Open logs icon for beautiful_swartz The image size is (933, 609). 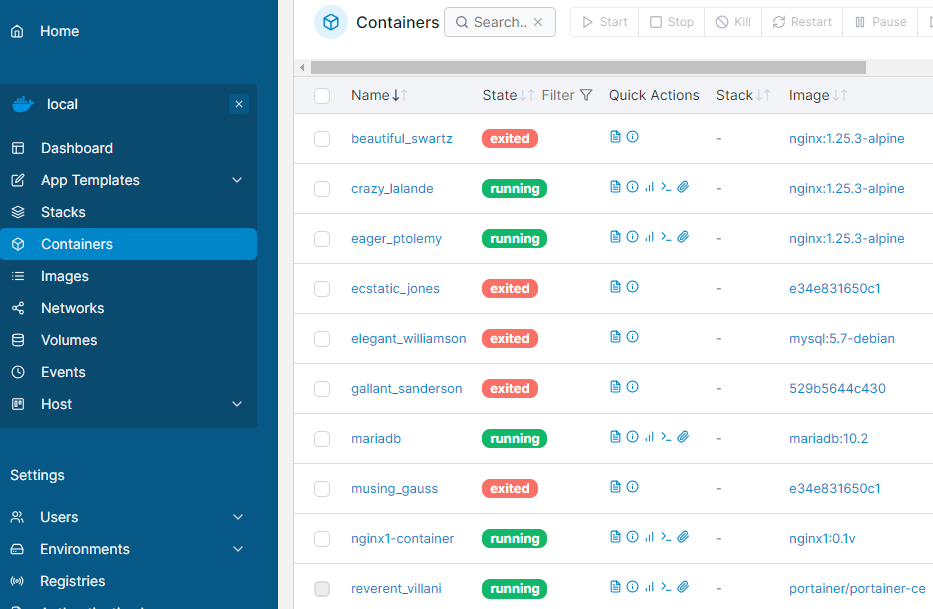[615, 137]
